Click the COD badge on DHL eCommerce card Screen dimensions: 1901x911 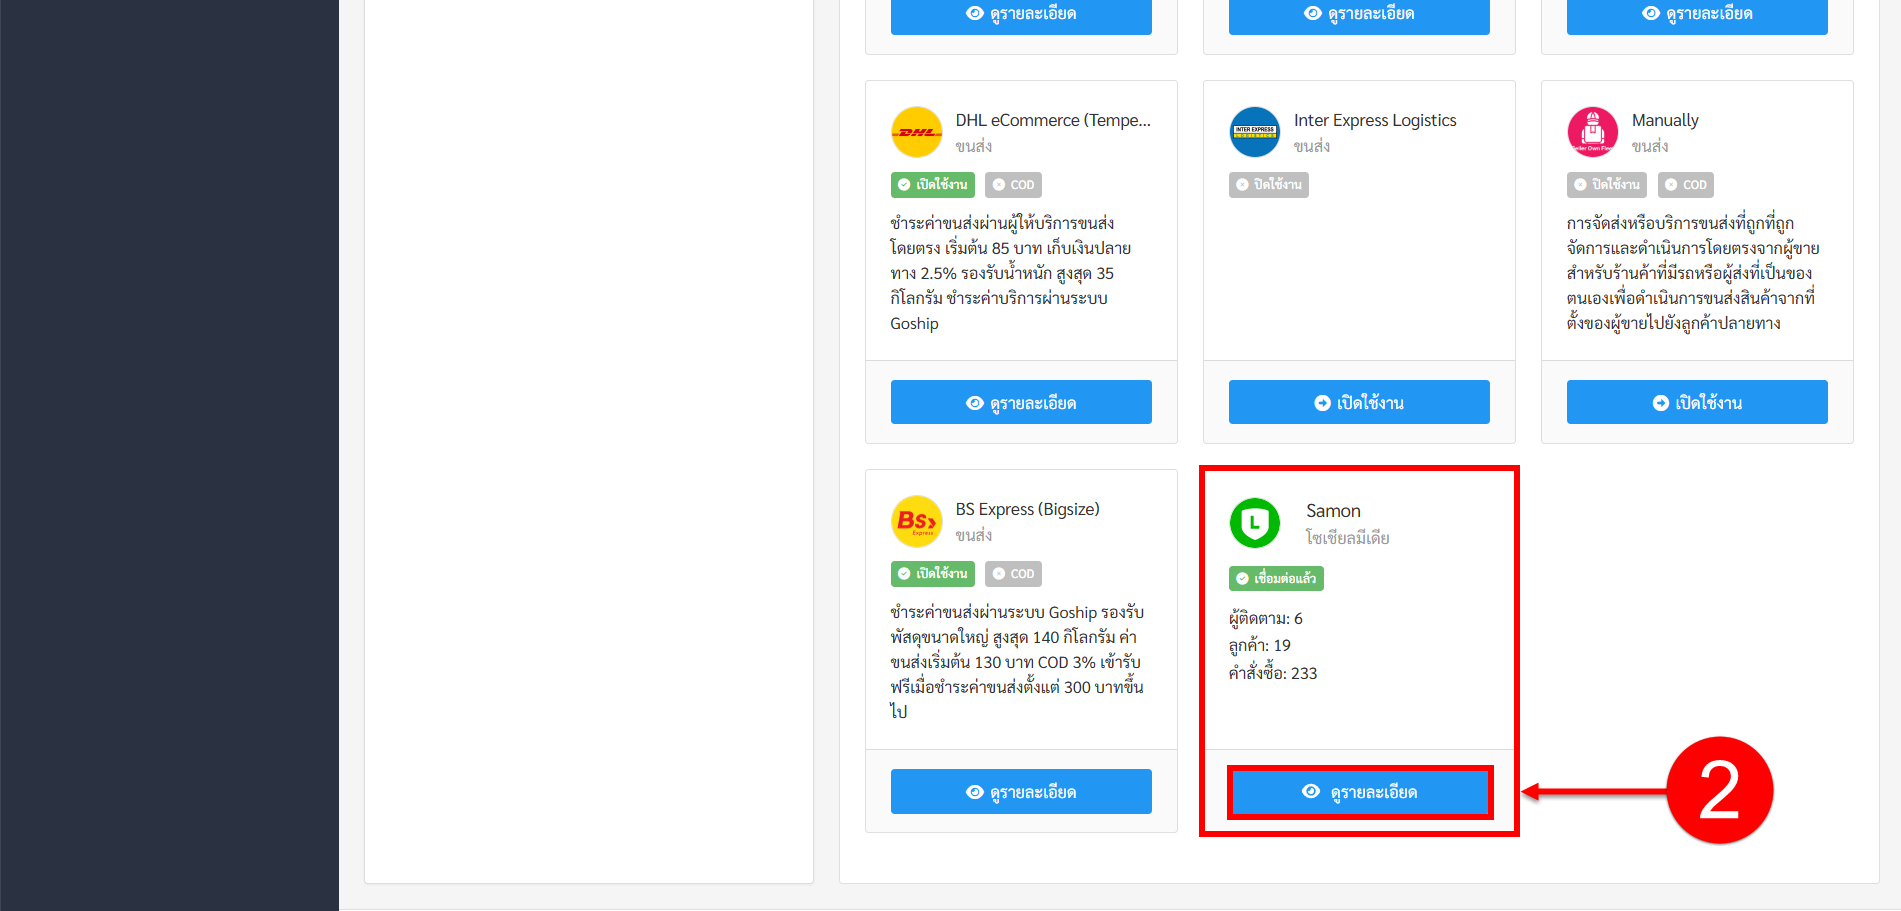1013,185
